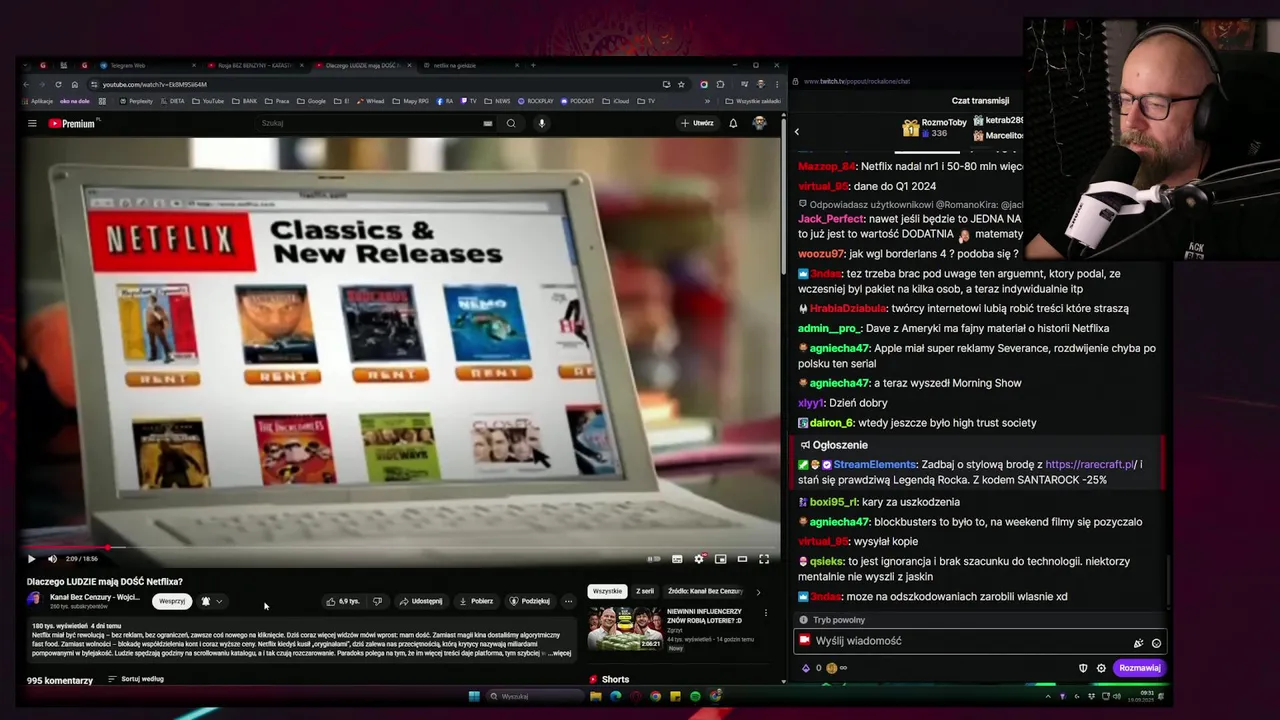Click the Podziękuj thanks button
The image size is (1280, 720).
tap(530, 601)
